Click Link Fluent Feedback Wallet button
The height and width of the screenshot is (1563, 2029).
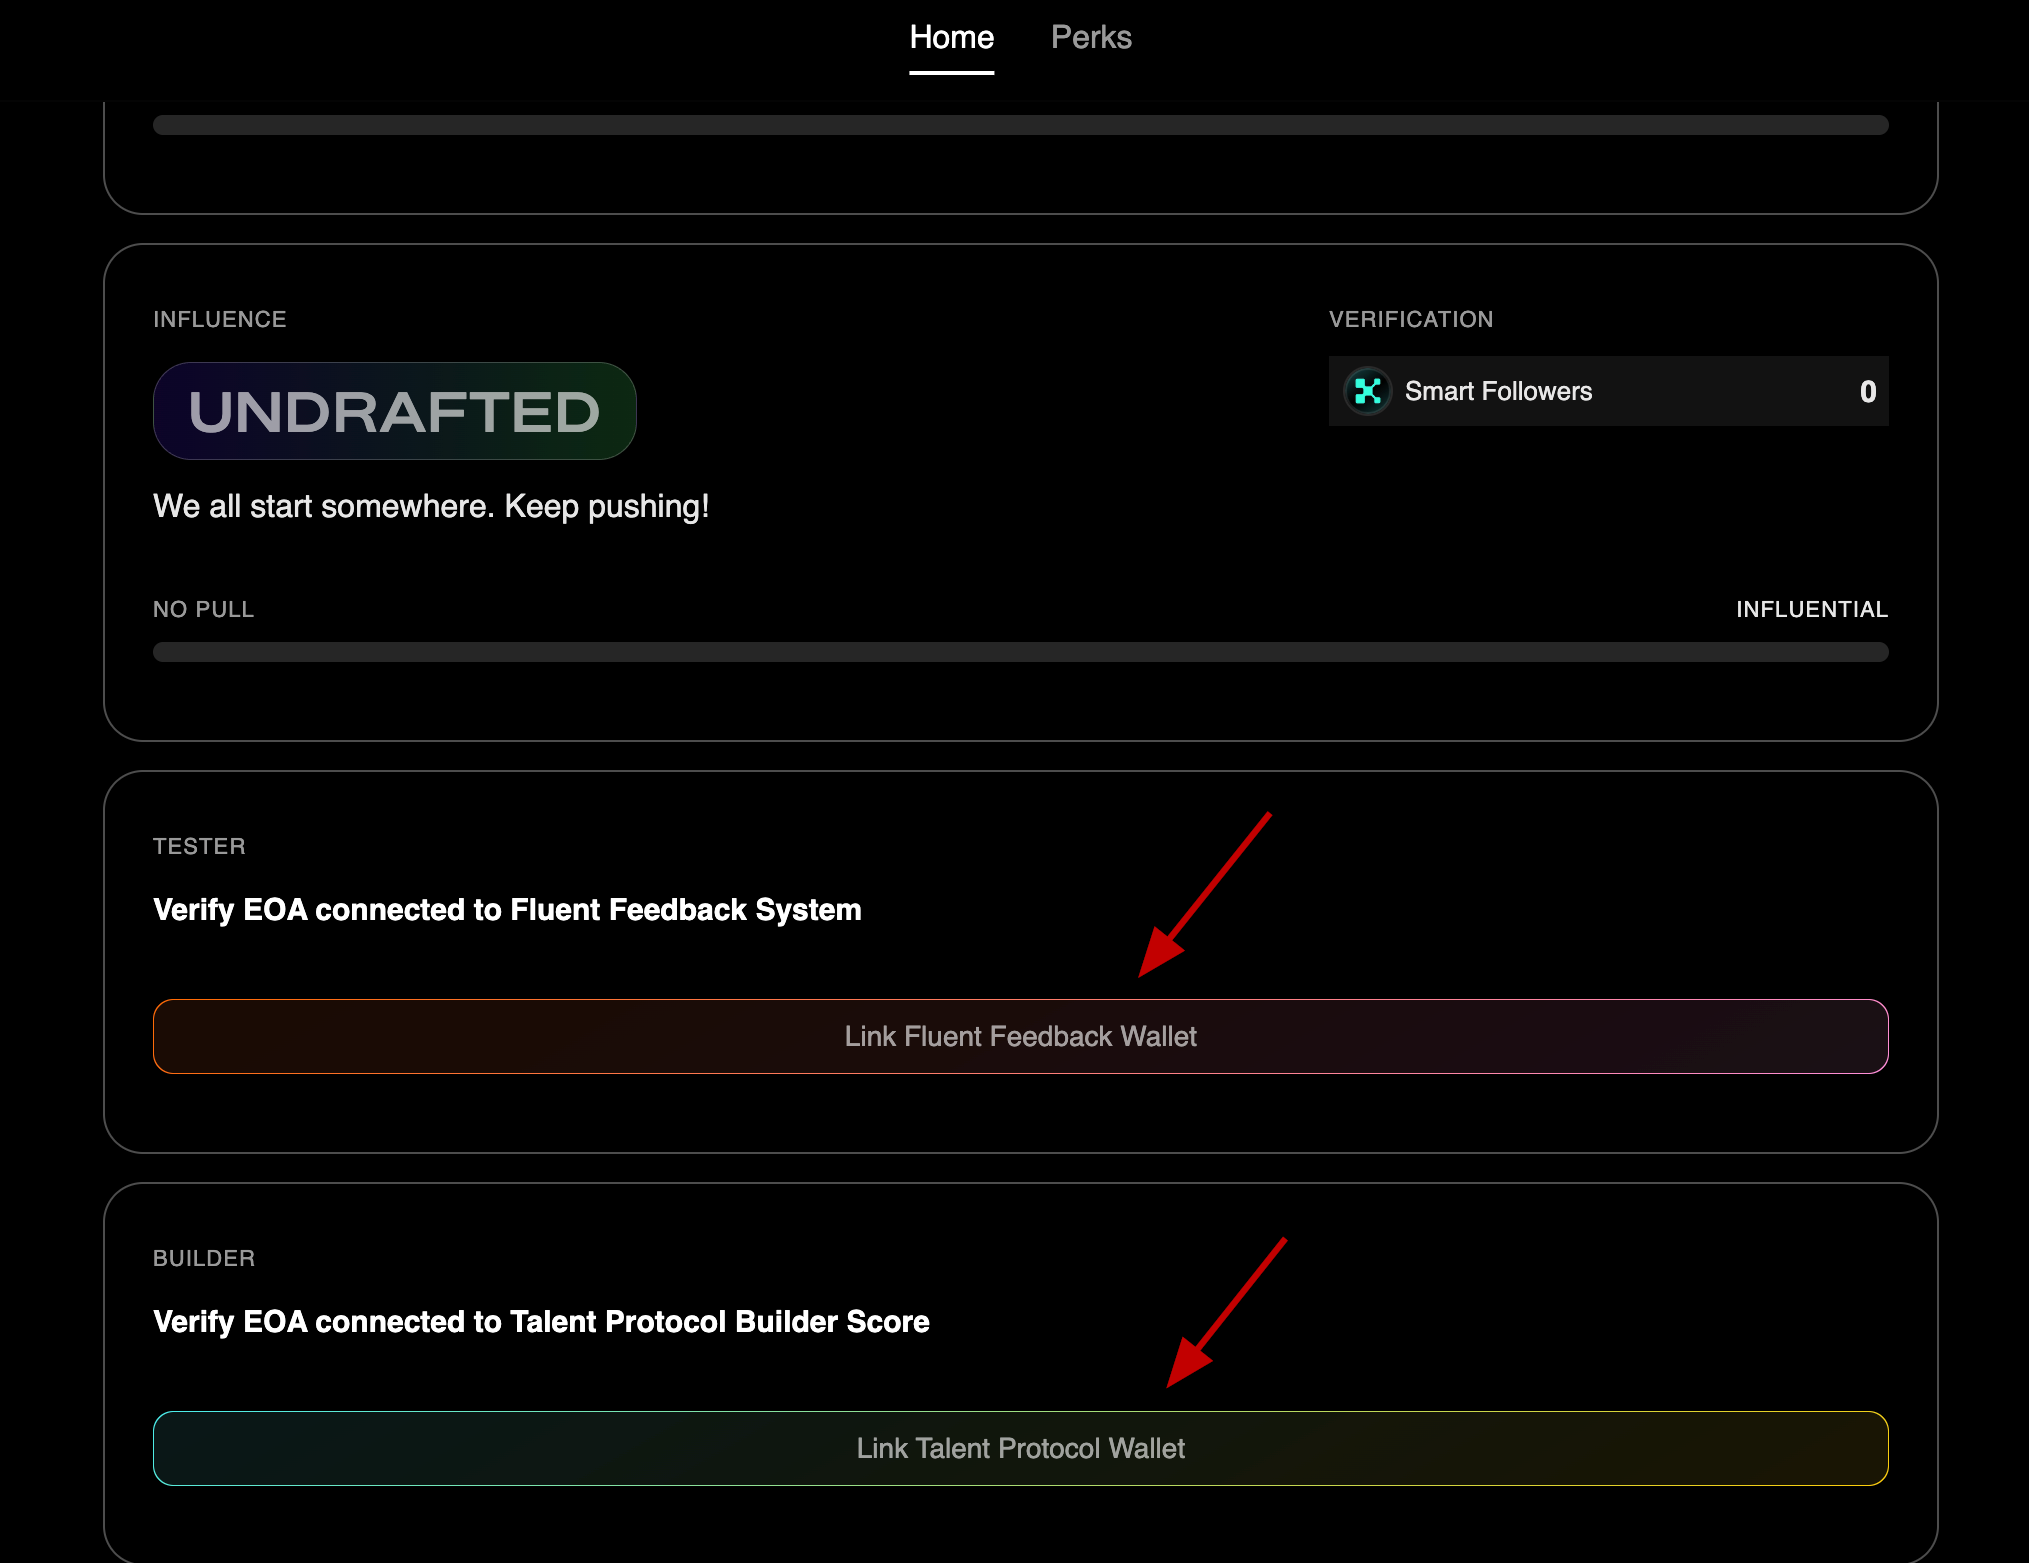[x=1020, y=1036]
